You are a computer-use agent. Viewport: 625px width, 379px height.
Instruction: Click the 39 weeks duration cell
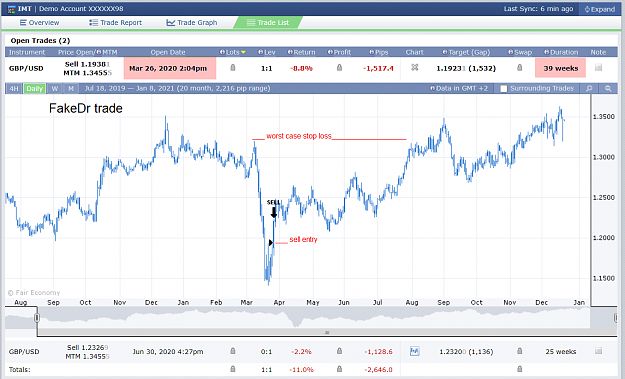(560, 68)
